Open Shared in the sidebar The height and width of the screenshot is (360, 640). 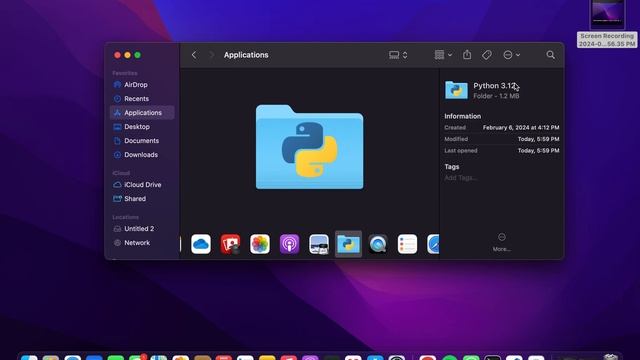click(x=142, y=199)
